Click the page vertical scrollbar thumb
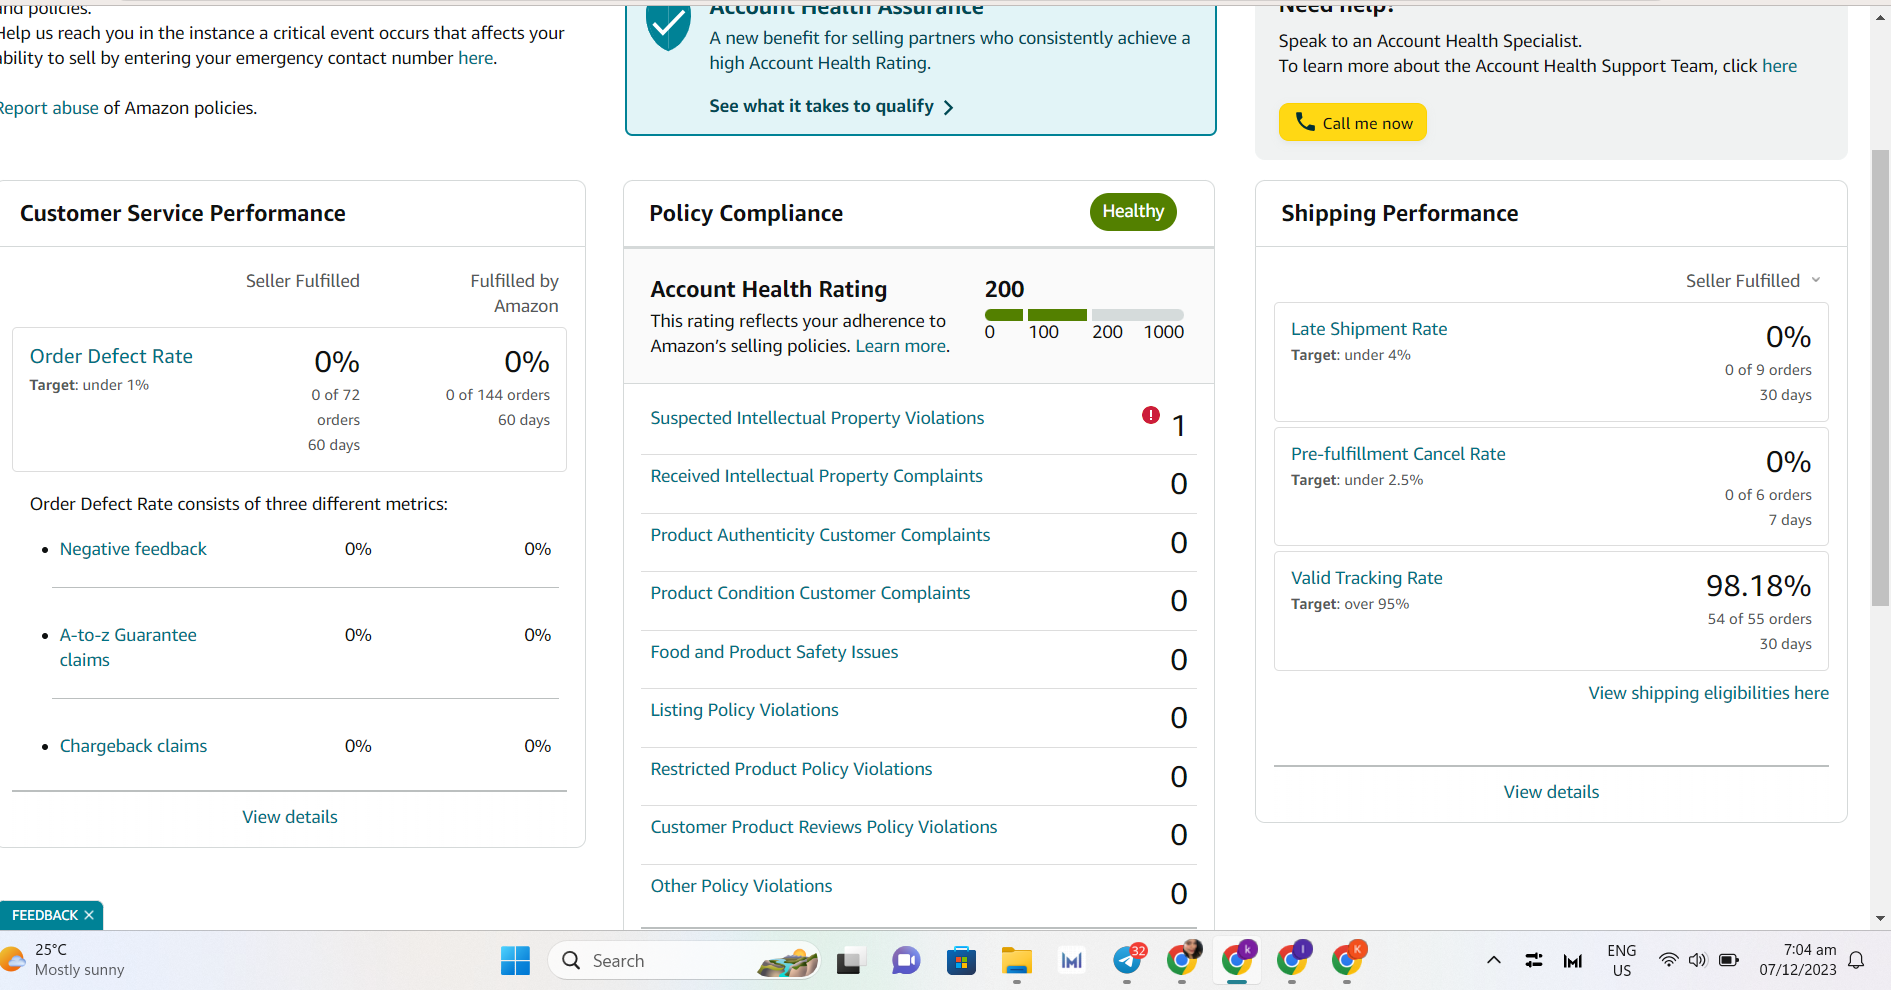 click(x=1880, y=377)
